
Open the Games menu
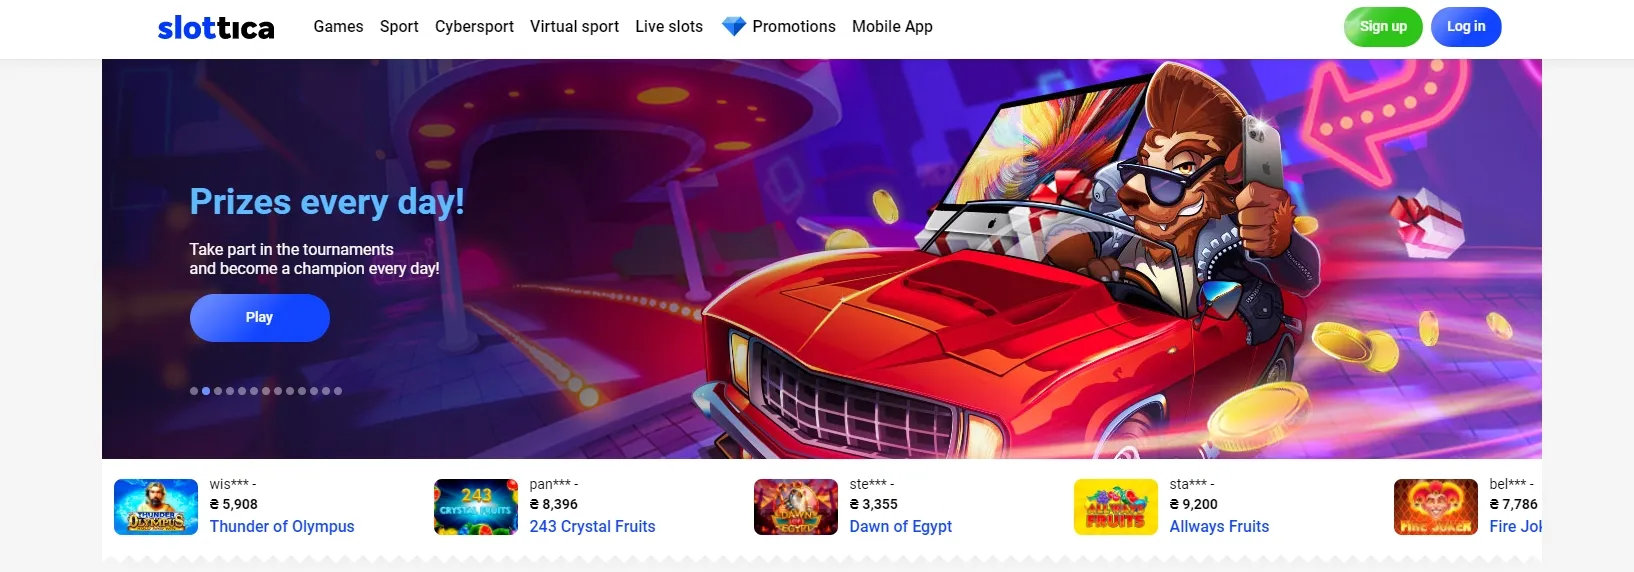click(338, 27)
